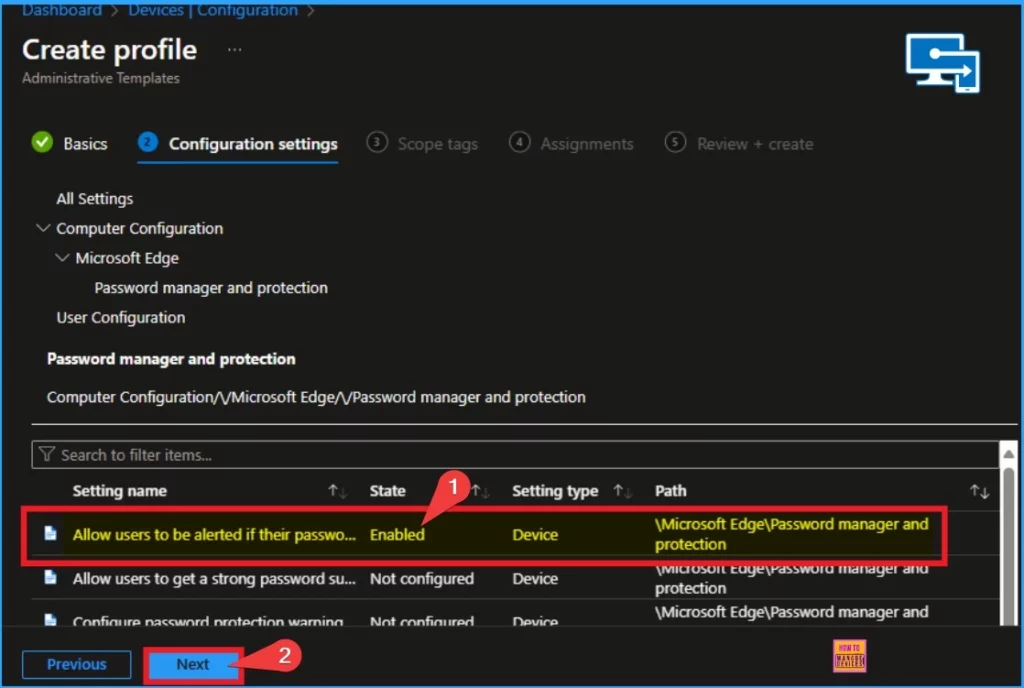Switch to the Scope tags step

(x=438, y=144)
